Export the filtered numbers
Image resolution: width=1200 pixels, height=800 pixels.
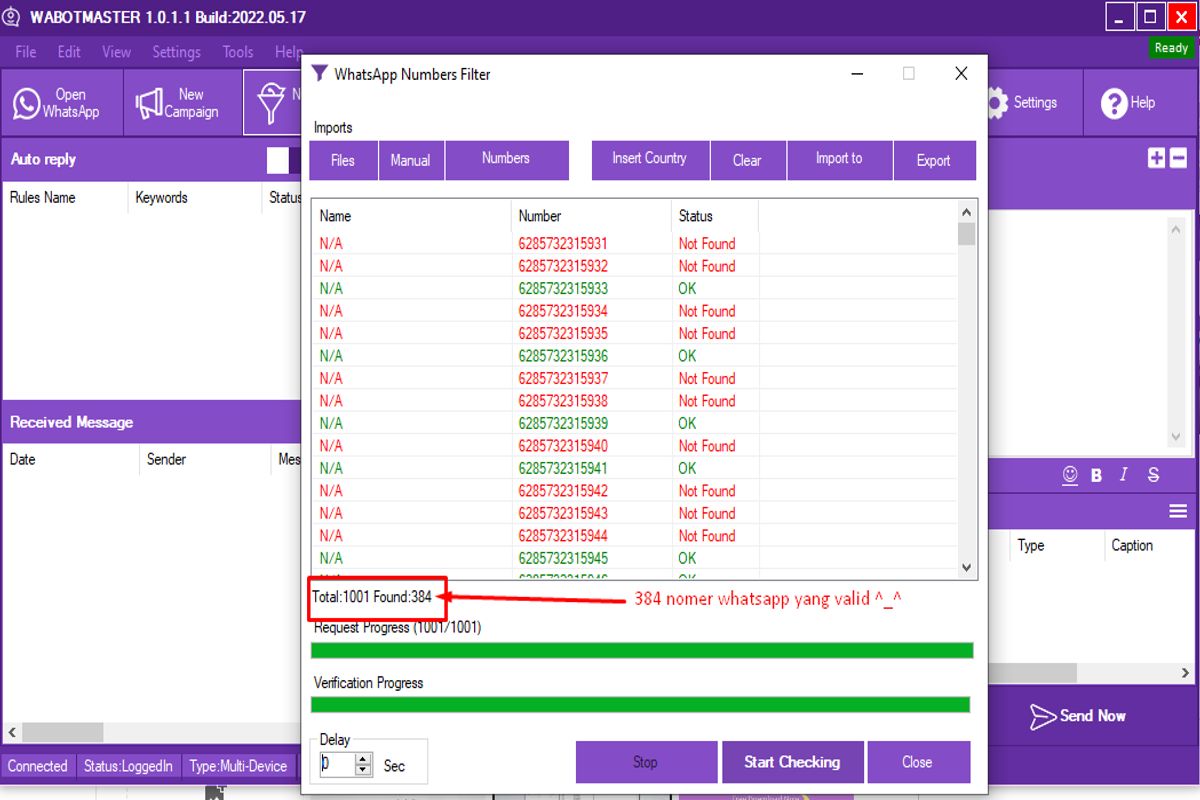934,160
